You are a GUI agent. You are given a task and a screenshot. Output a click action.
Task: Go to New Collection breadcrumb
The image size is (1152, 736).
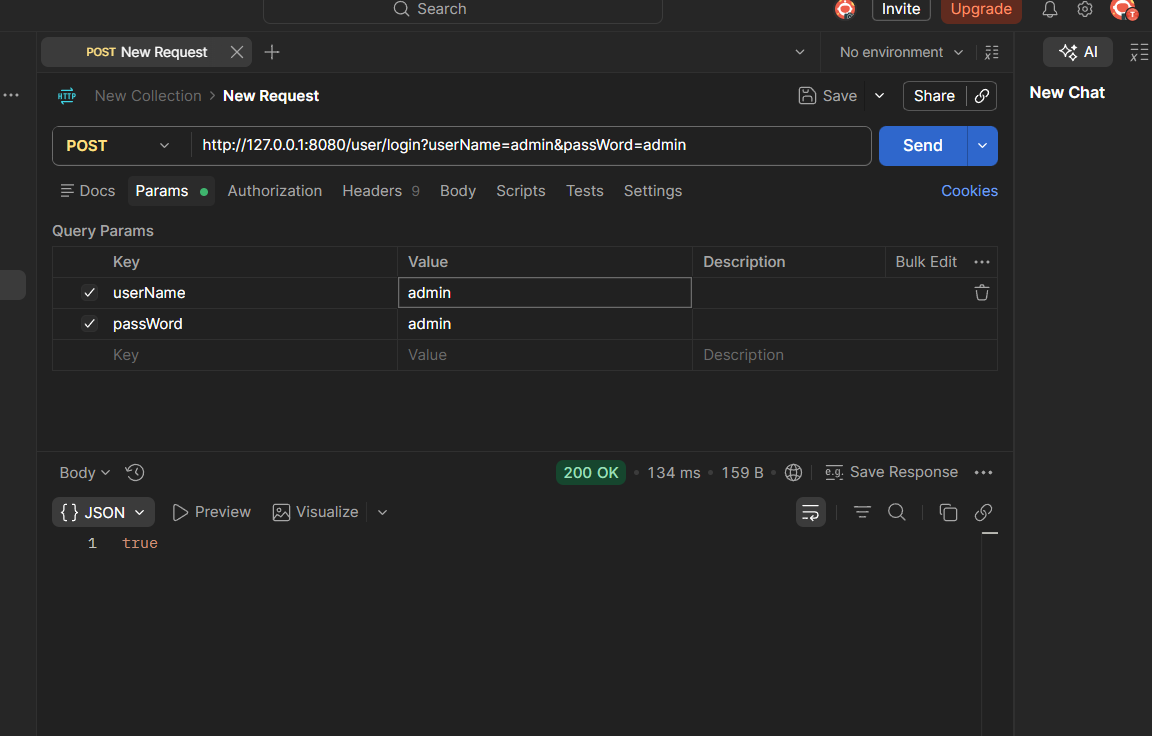click(148, 95)
